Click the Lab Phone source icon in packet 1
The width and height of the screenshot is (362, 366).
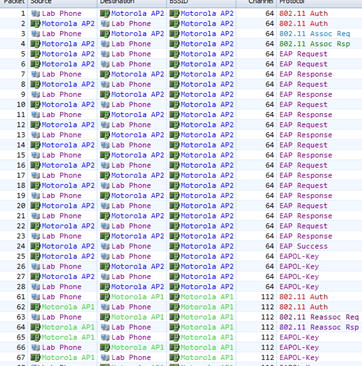(35, 14)
